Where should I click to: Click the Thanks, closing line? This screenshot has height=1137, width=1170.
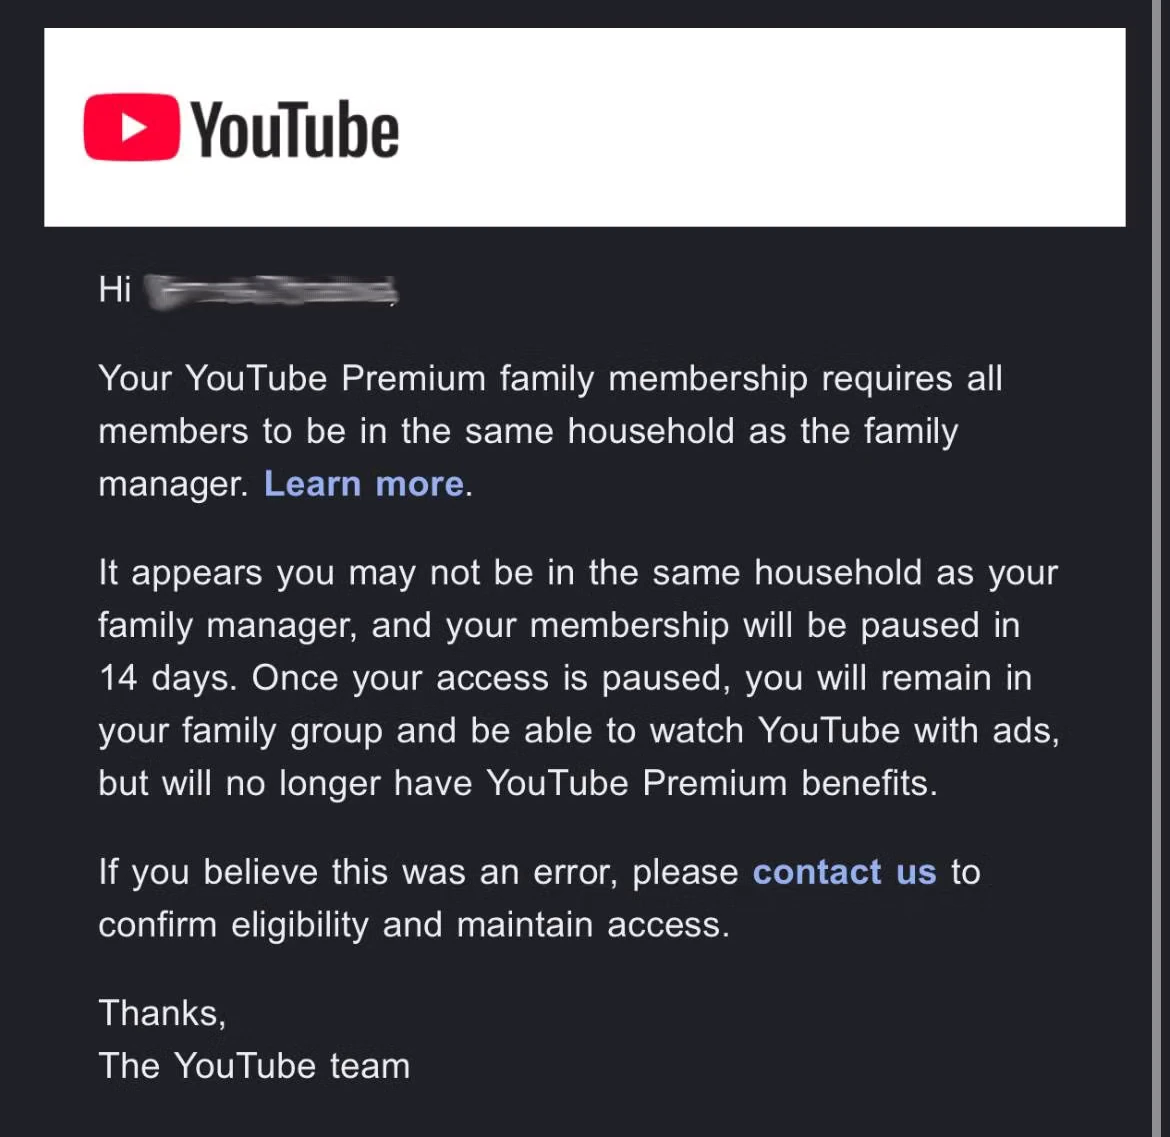[x=162, y=1014]
